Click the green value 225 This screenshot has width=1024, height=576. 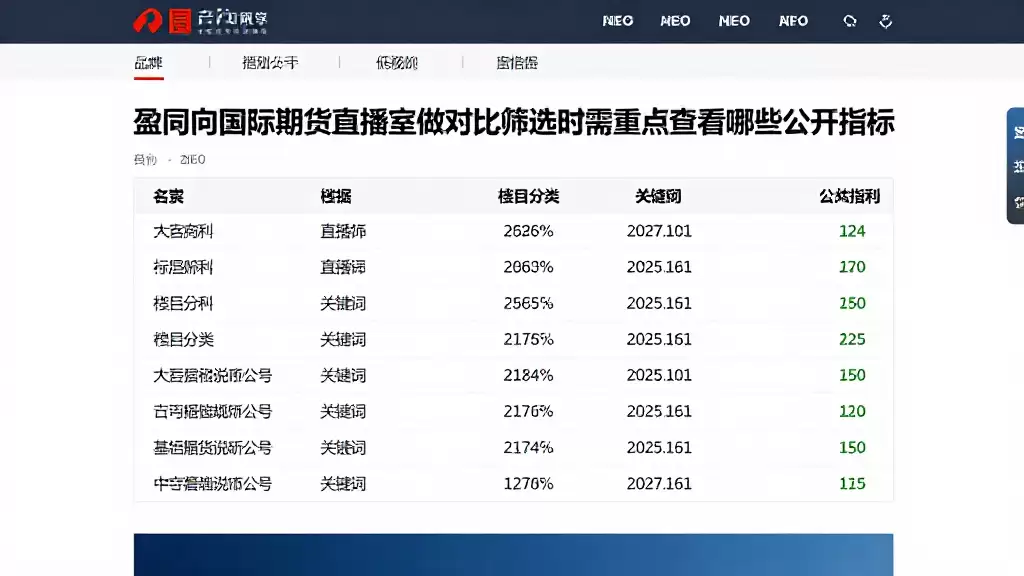point(852,340)
